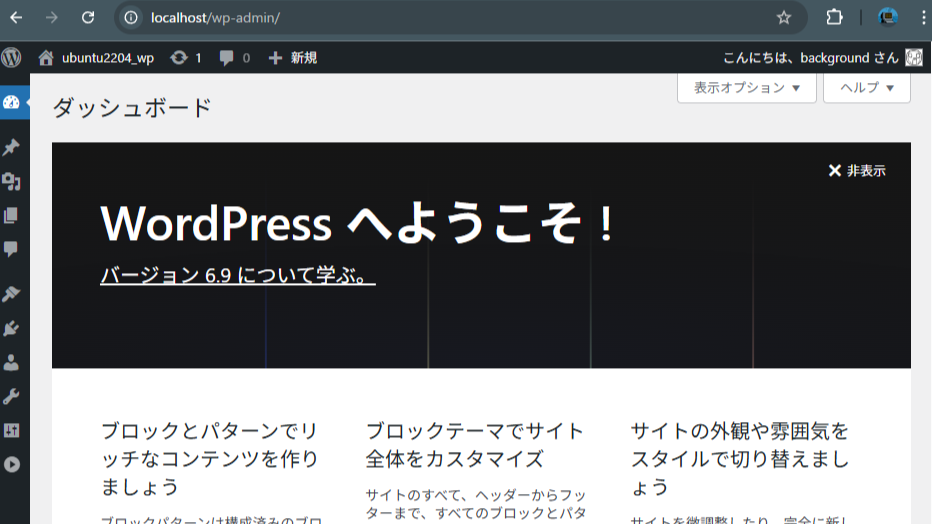Click the localhost/wp-admin address bar
Image resolution: width=932 pixels, height=524 pixels.
pyautogui.click(x=450, y=17)
